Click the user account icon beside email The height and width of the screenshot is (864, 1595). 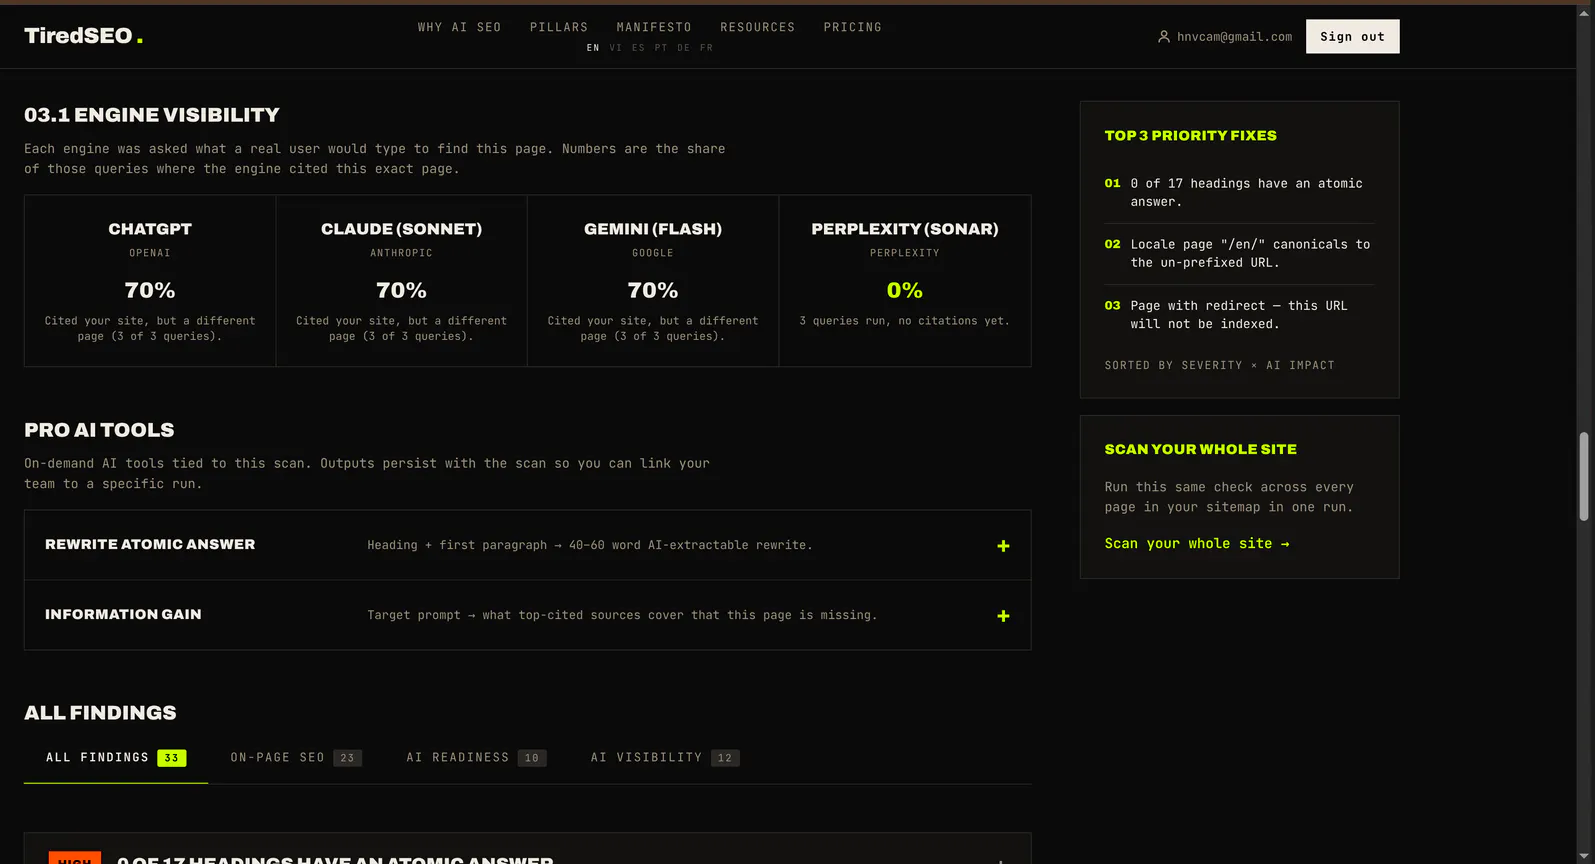(1164, 37)
